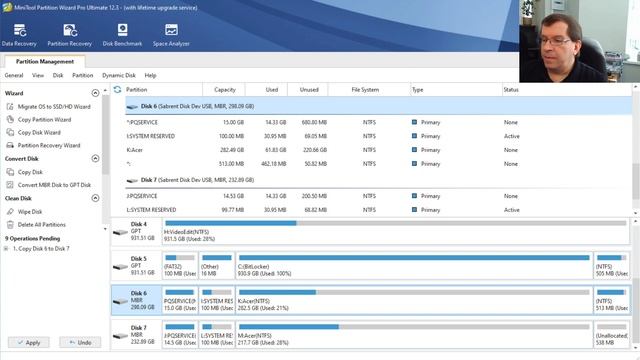This screenshot has width=640, height=360.
Task: Select Migrate OS to SSD/HD Wizard
Action: pos(54,107)
